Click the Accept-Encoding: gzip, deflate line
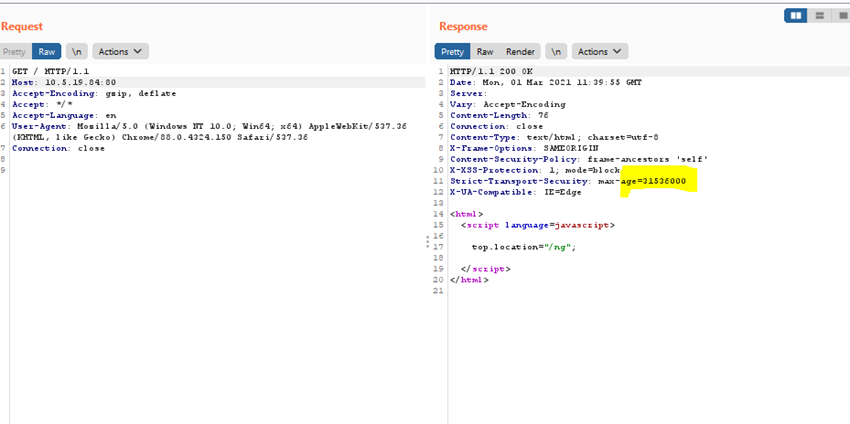Image resolution: width=850 pixels, height=424 pixels. [94, 93]
